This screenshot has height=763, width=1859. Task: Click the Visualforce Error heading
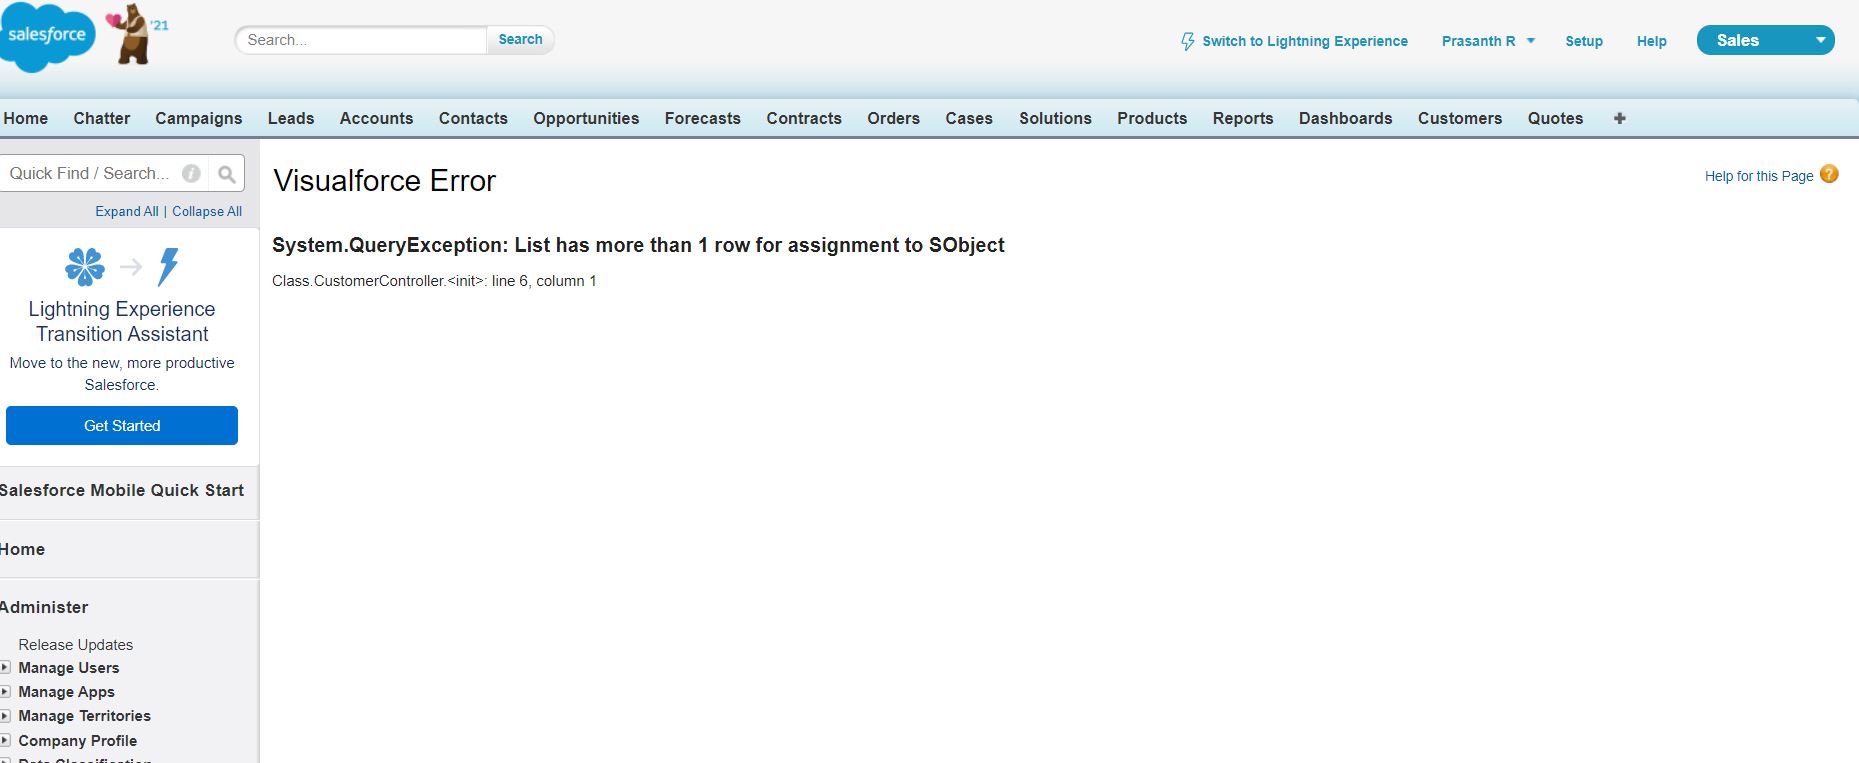[384, 181]
